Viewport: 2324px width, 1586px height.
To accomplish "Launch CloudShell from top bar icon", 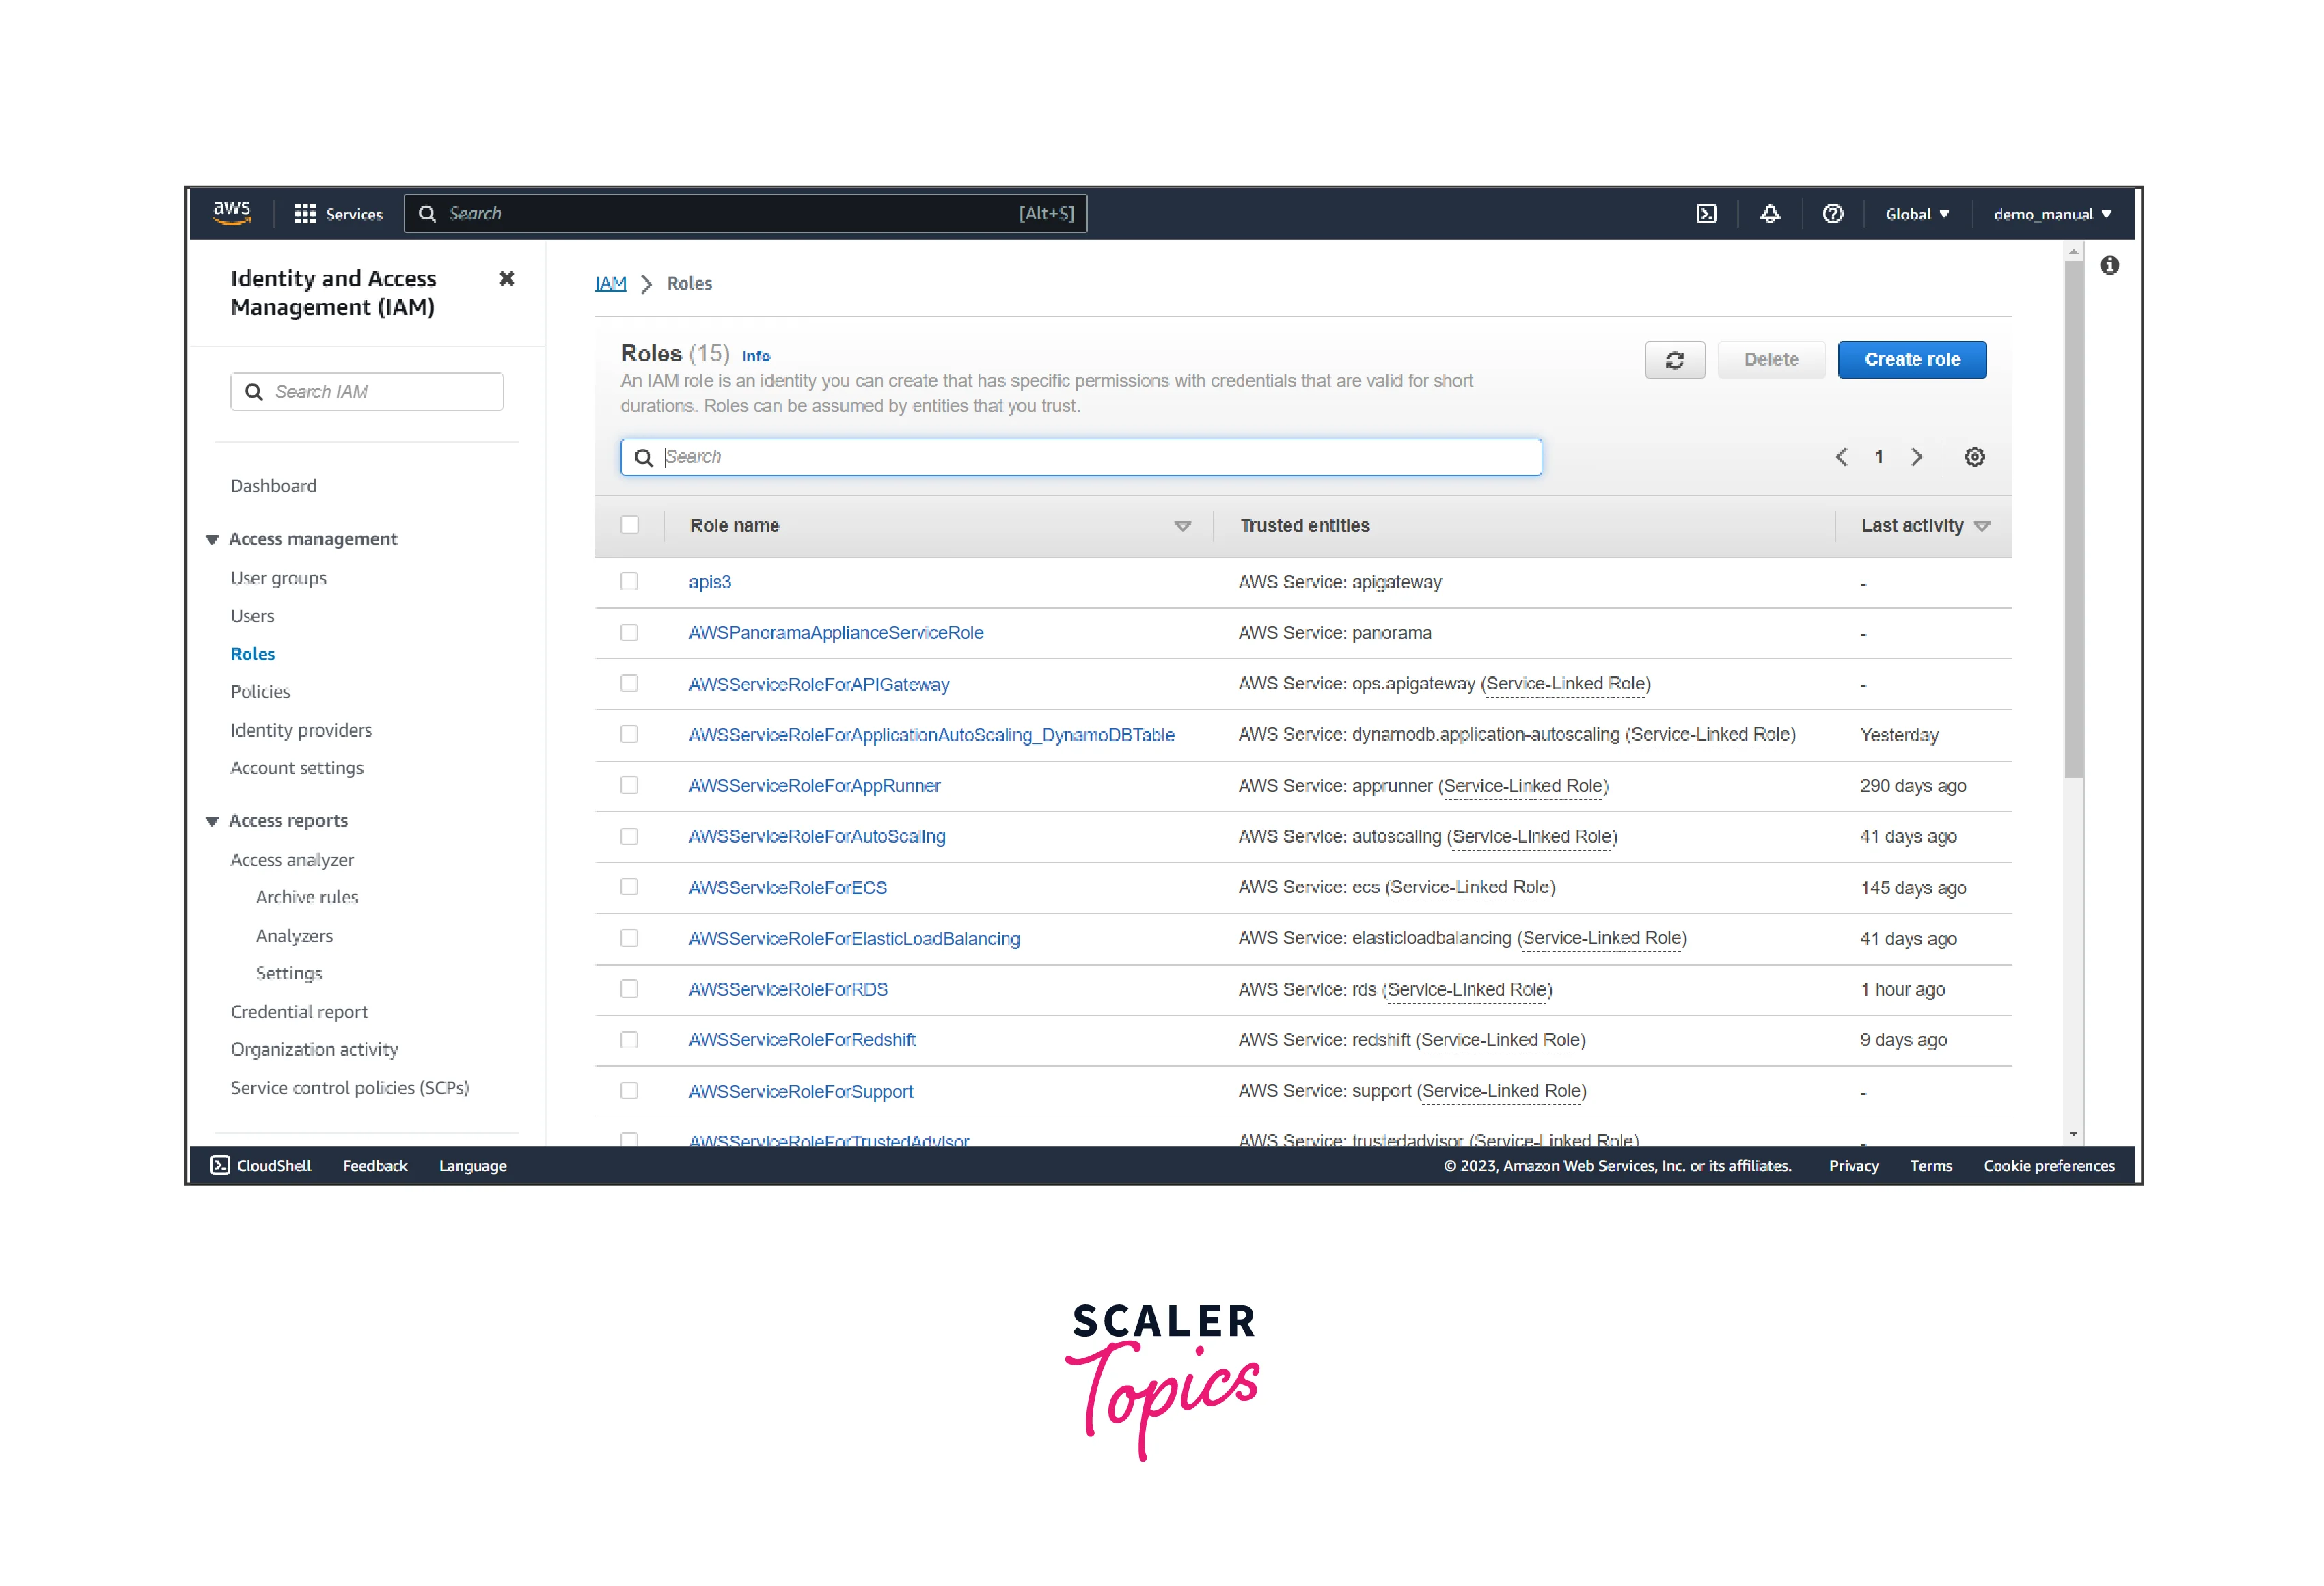I will pyautogui.click(x=1706, y=214).
